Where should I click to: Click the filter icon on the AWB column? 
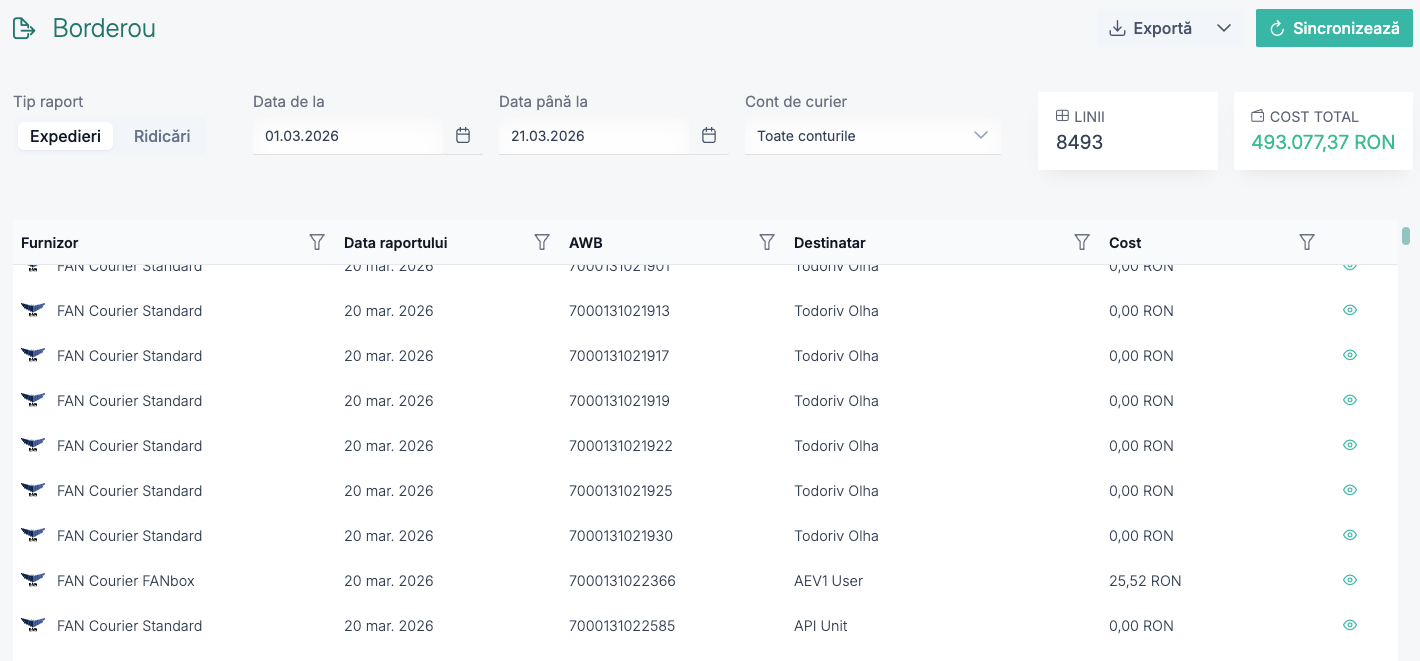[767, 242]
